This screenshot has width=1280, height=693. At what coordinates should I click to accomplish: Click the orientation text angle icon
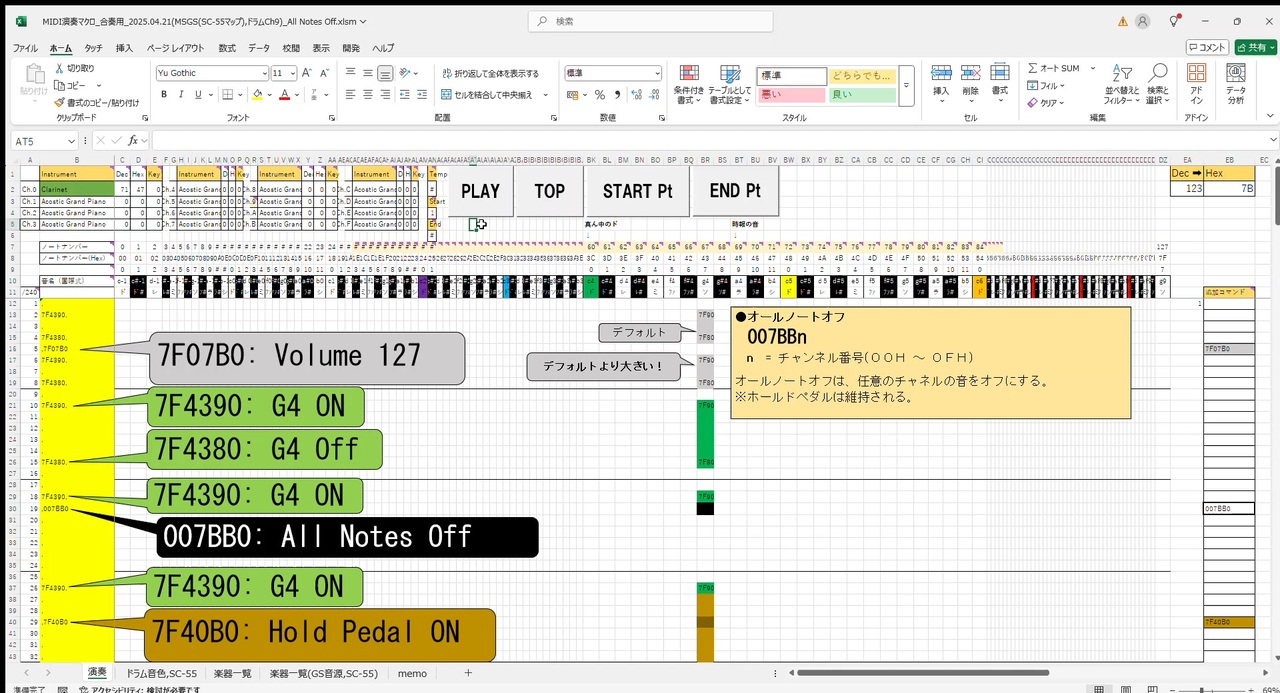(x=406, y=73)
